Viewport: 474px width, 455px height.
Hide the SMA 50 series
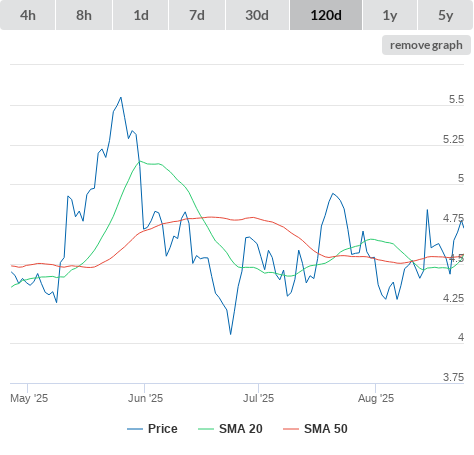coord(326,429)
